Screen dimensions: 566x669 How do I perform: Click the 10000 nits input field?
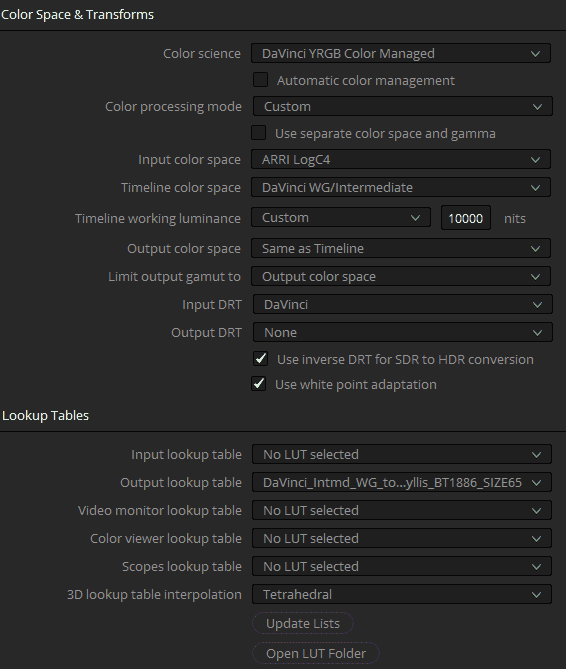(466, 218)
